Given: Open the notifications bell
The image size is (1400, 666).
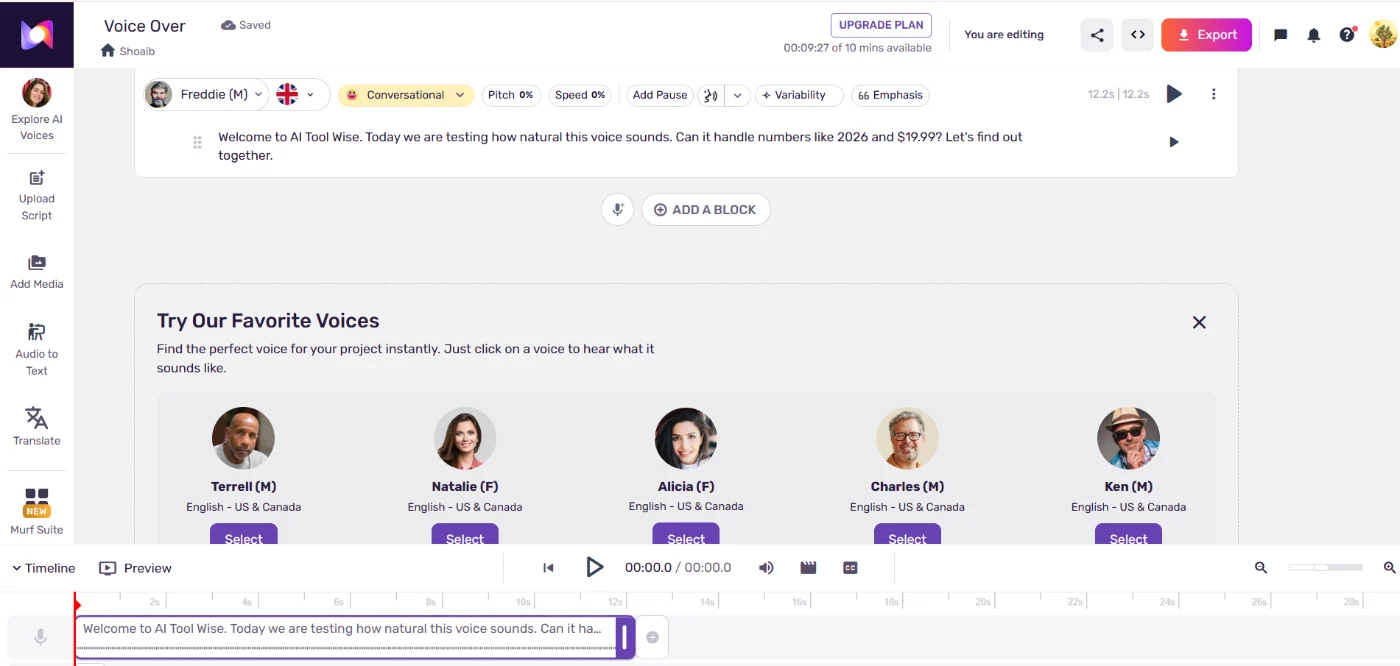Looking at the screenshot, I should [1314, 35].
